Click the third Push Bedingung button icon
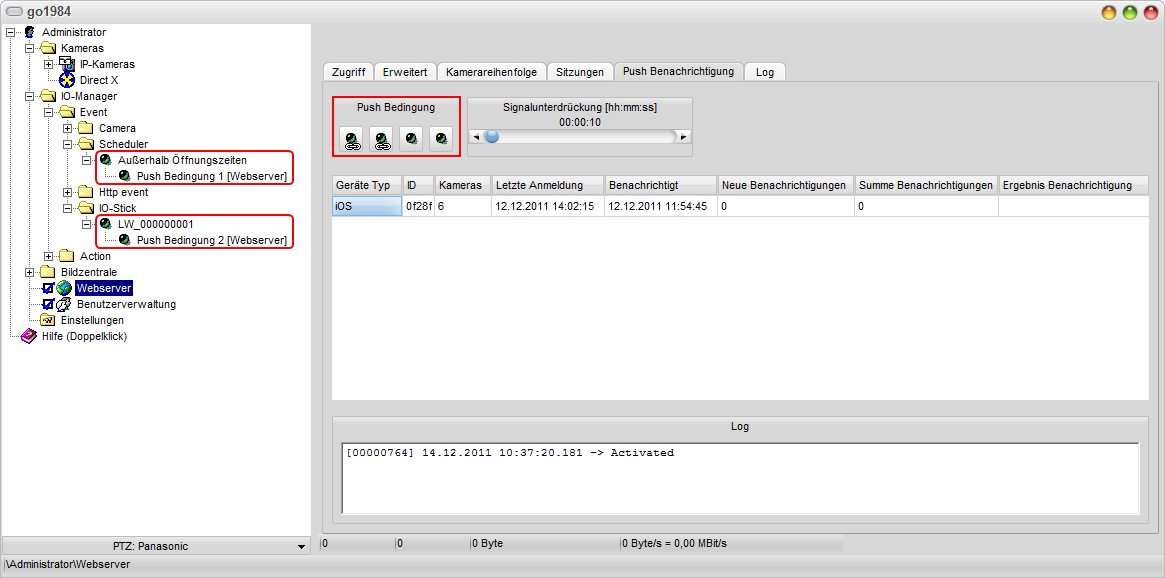Screen dimensions: 1165x578 coord(411,139)
